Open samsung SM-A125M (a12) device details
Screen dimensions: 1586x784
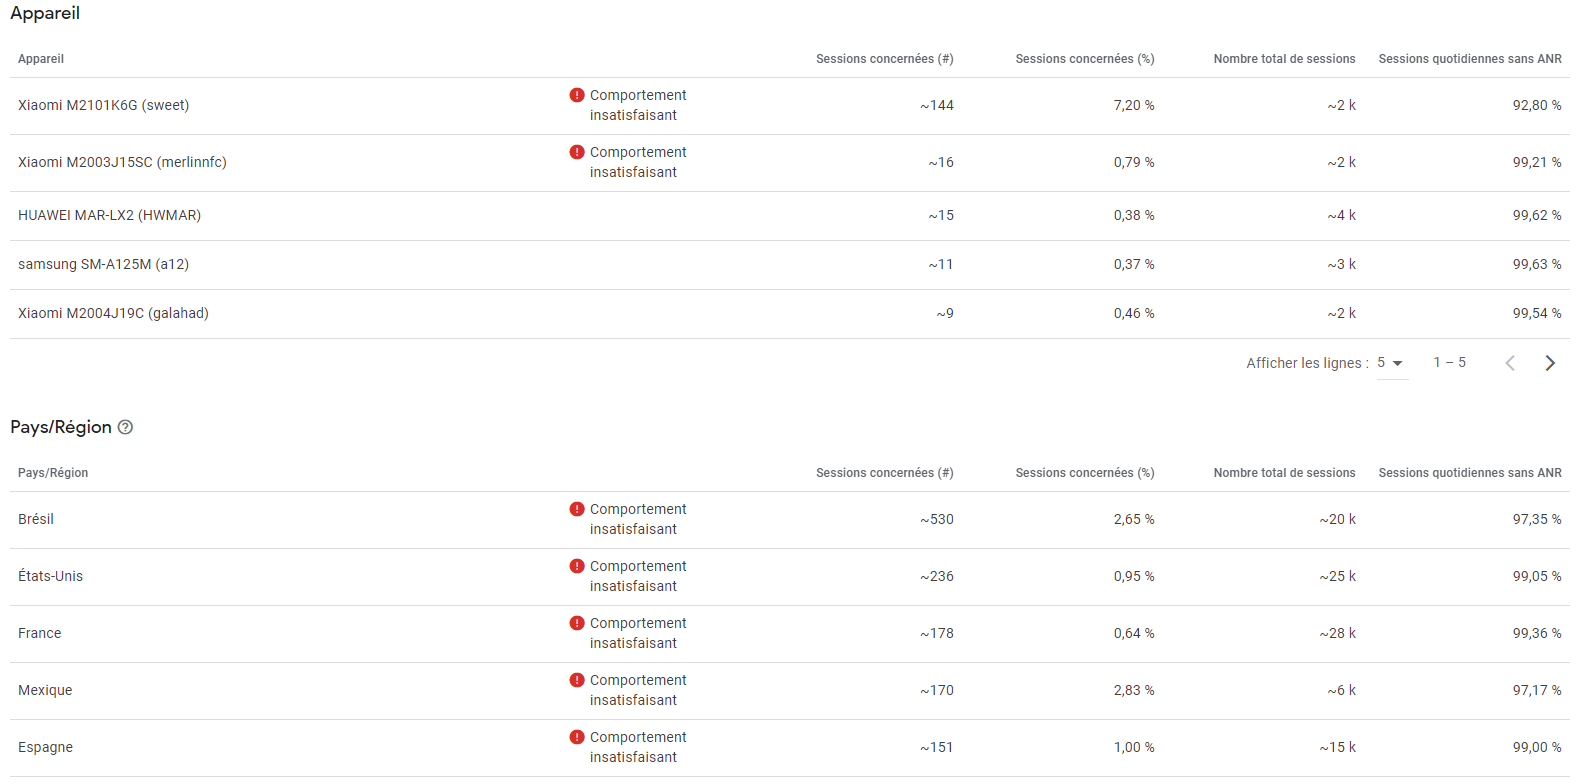[103, 264]
